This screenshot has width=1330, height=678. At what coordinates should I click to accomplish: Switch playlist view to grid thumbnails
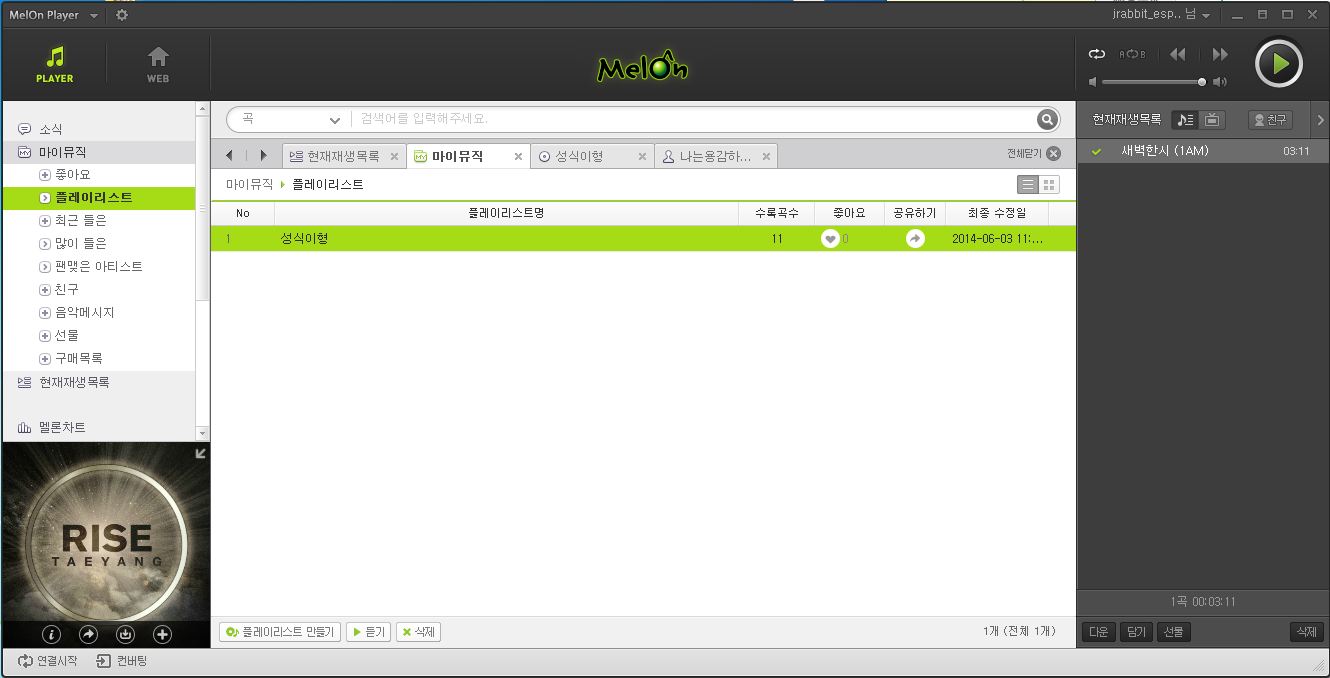coord(1049,185)
